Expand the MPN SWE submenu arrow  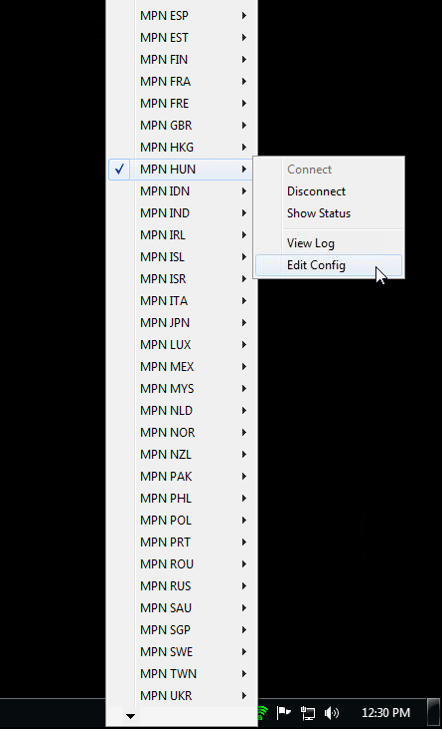click(244, 652)
